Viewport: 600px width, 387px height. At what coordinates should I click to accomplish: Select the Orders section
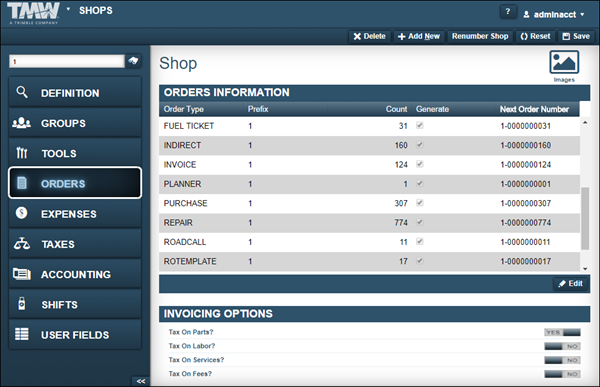tap(75, 183)
